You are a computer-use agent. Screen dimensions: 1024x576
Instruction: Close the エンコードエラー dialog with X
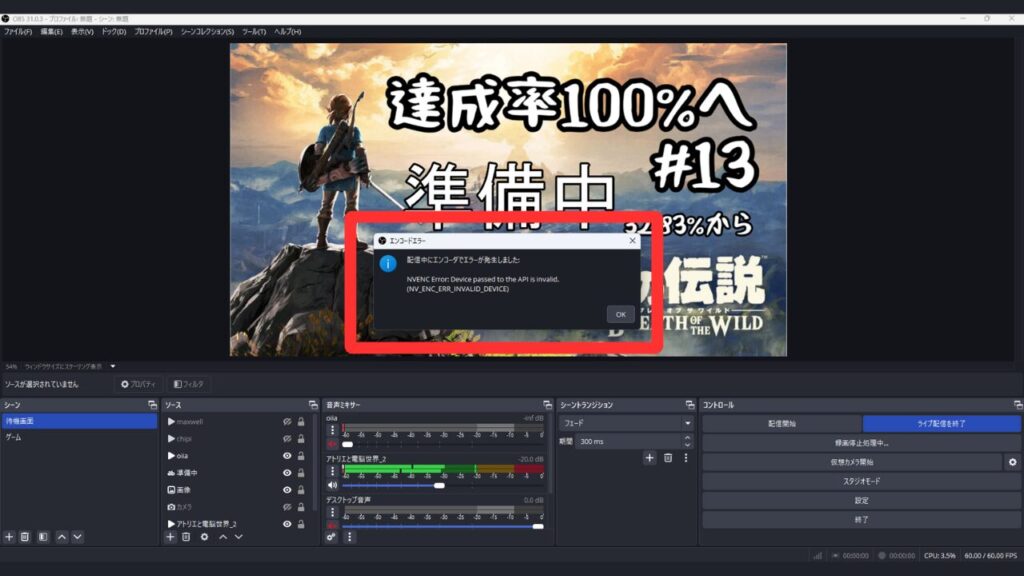632,240
